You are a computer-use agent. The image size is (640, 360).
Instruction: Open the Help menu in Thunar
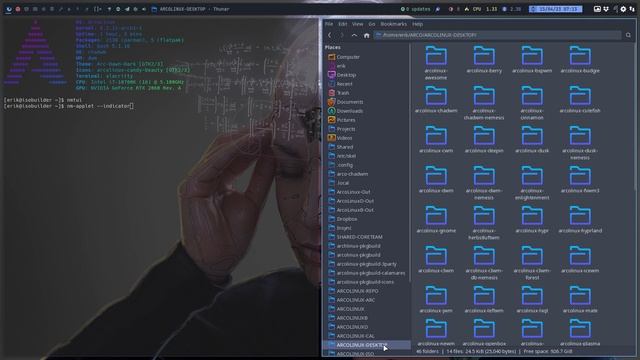(x=417, y=24)
